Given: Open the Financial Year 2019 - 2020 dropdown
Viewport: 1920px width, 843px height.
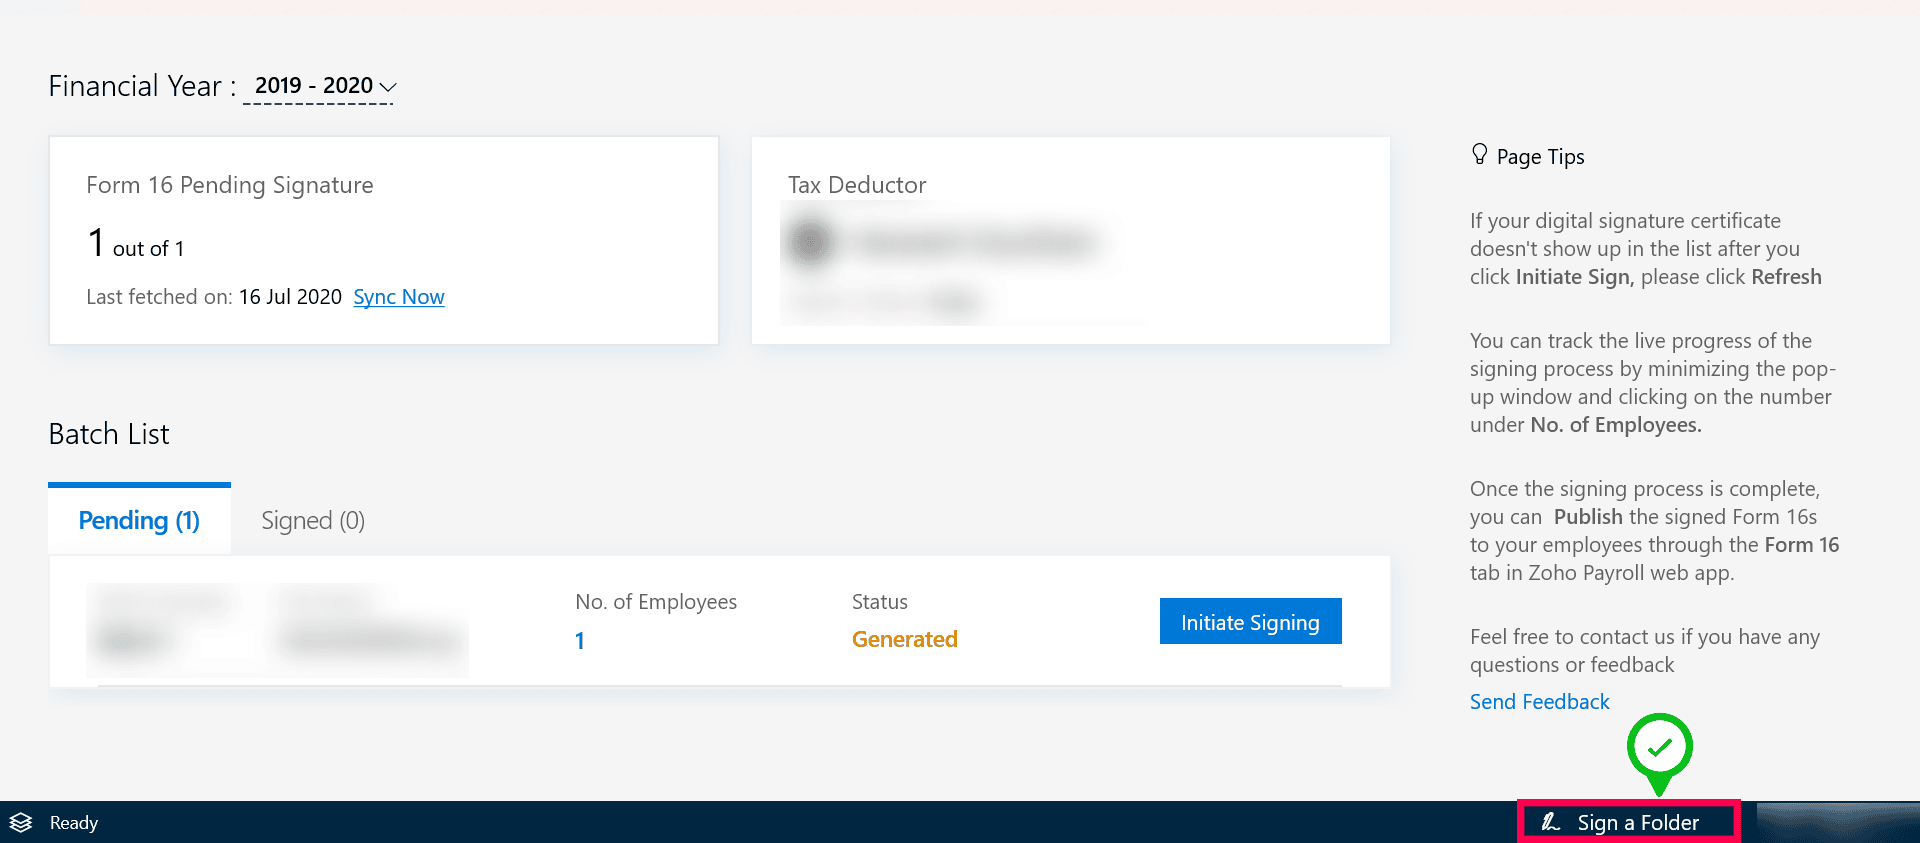Looking at the screenshot, I should point(314,86).
